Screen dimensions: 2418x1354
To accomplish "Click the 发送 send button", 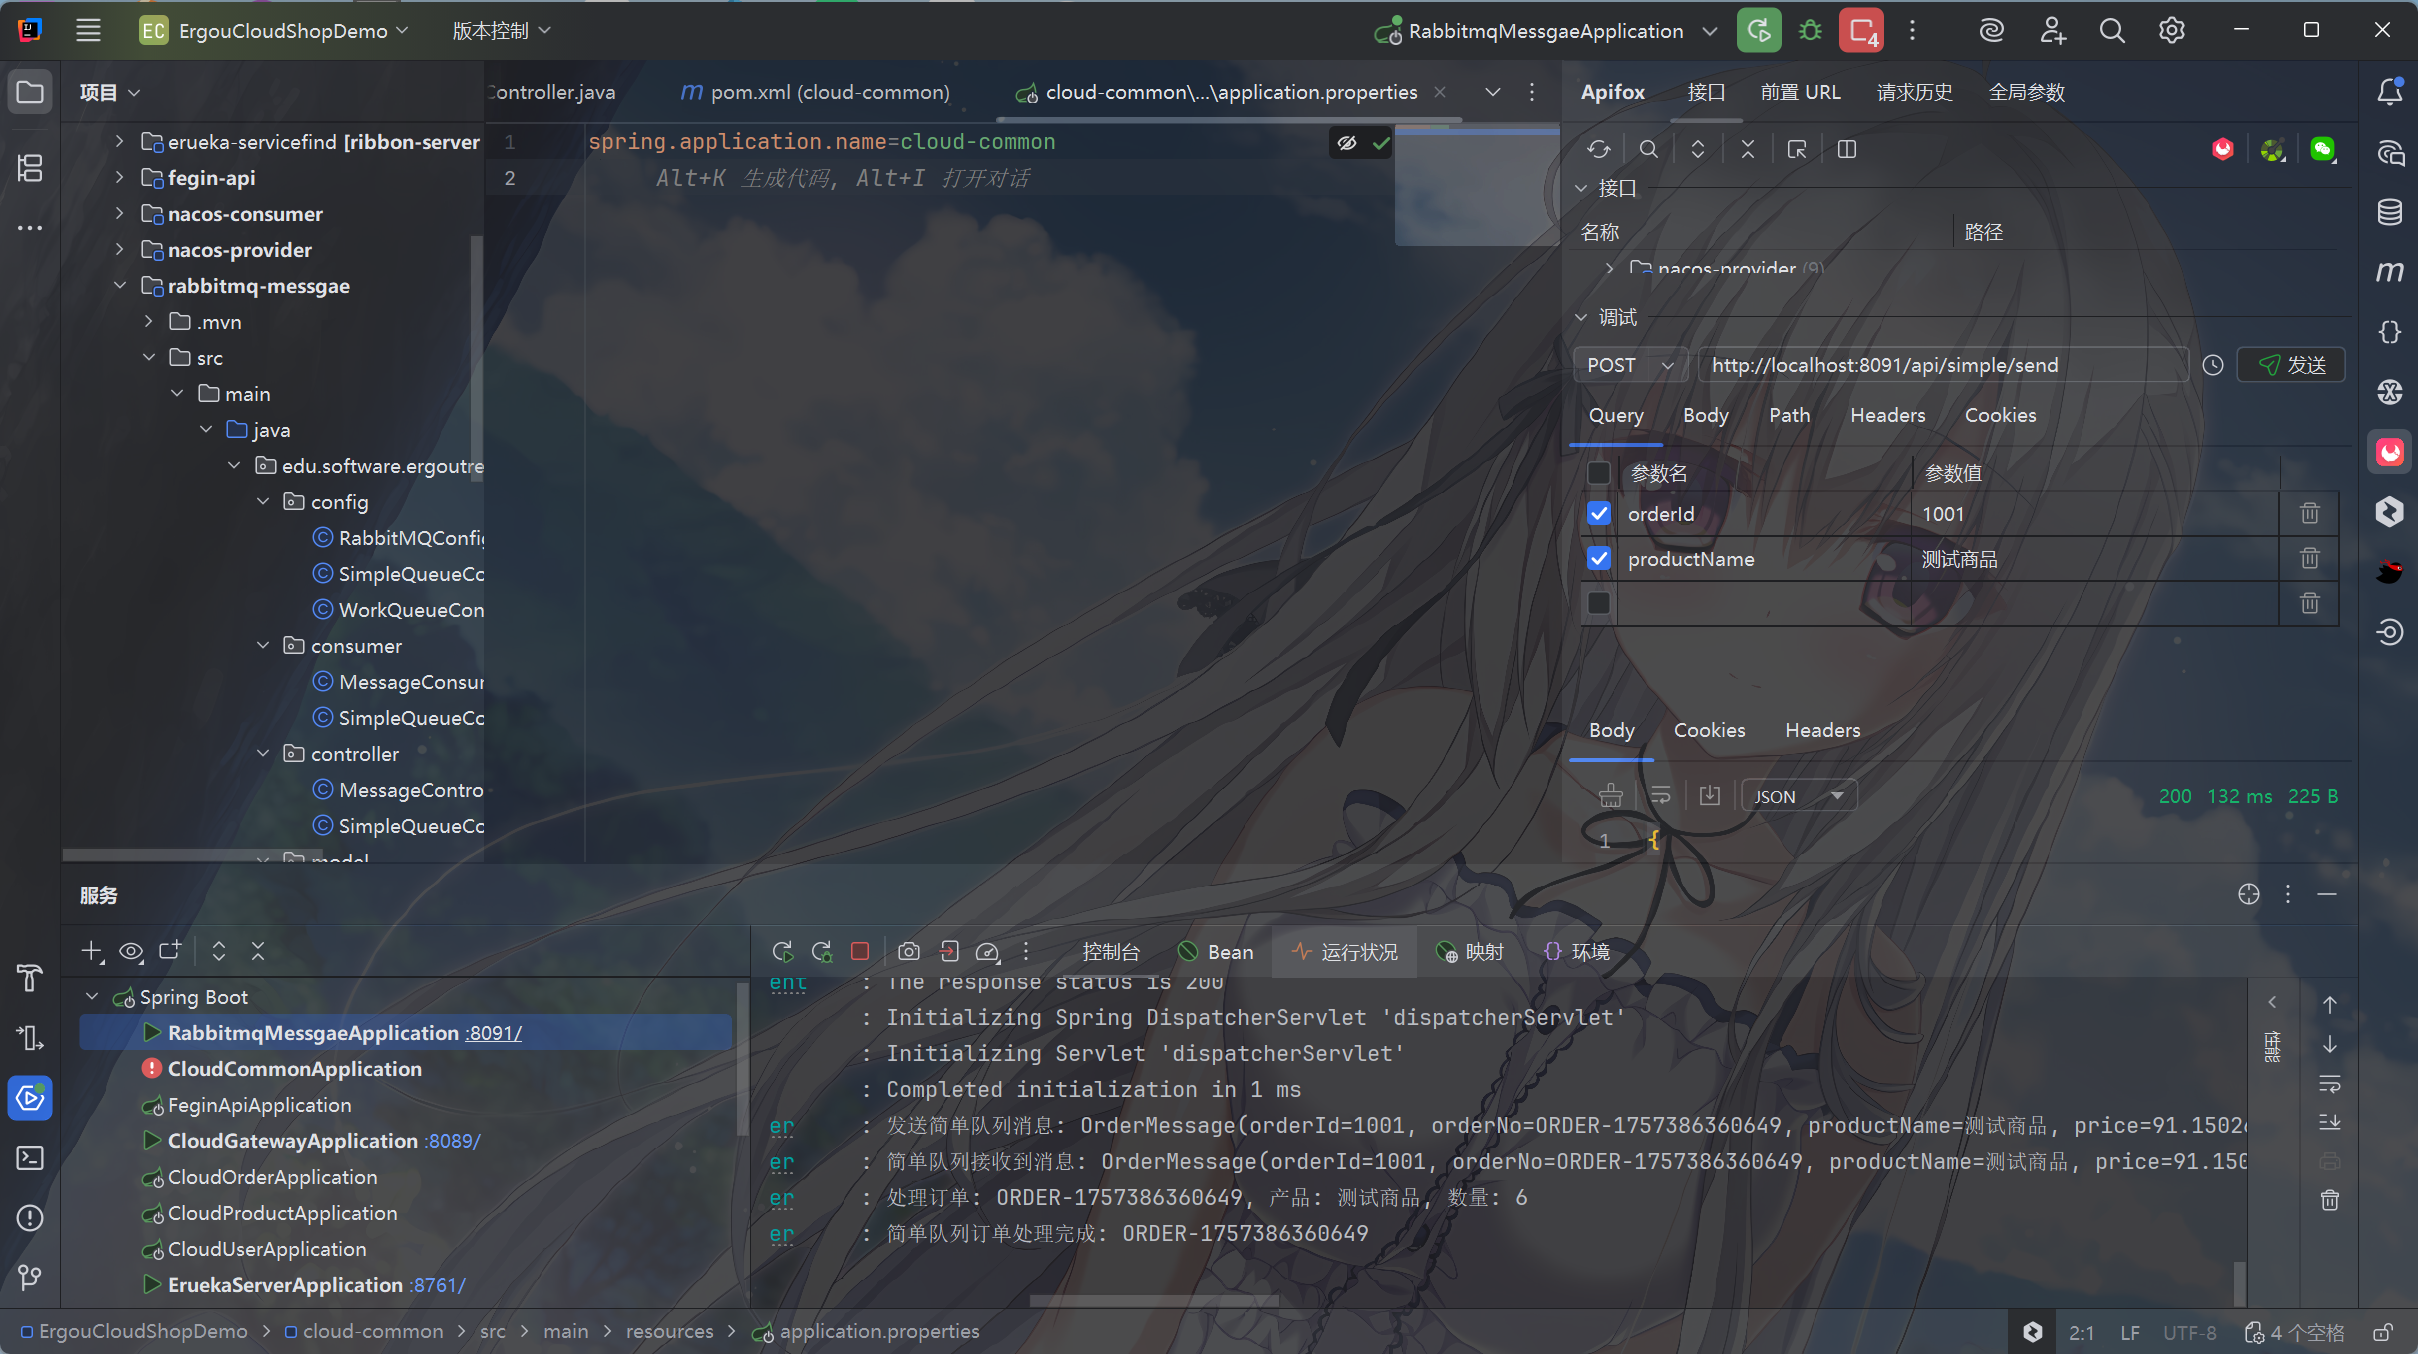I will (x=2291, y=365).
